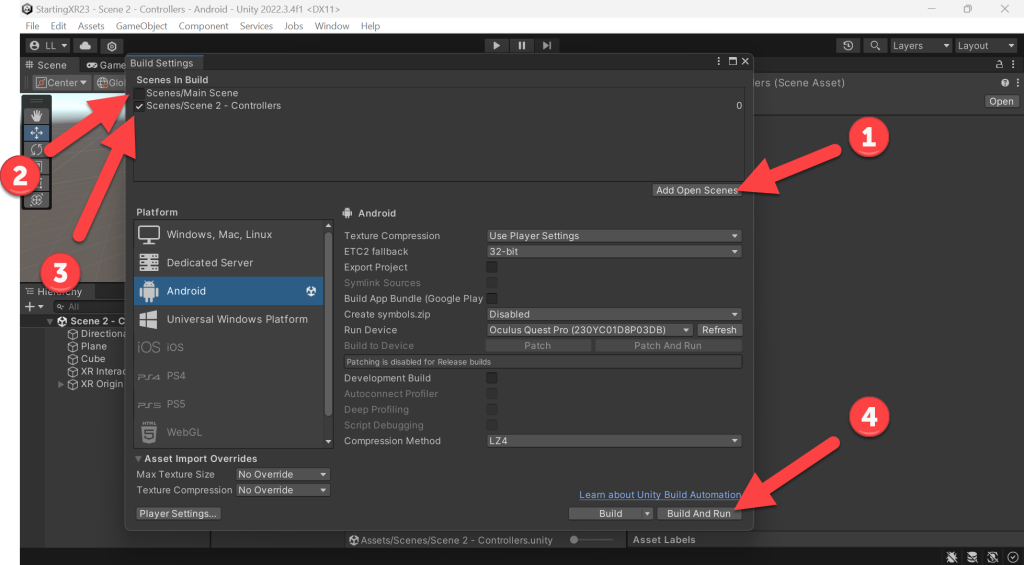Select the PS4 platform
The image size is (1024, 565).
click(229, 376)
